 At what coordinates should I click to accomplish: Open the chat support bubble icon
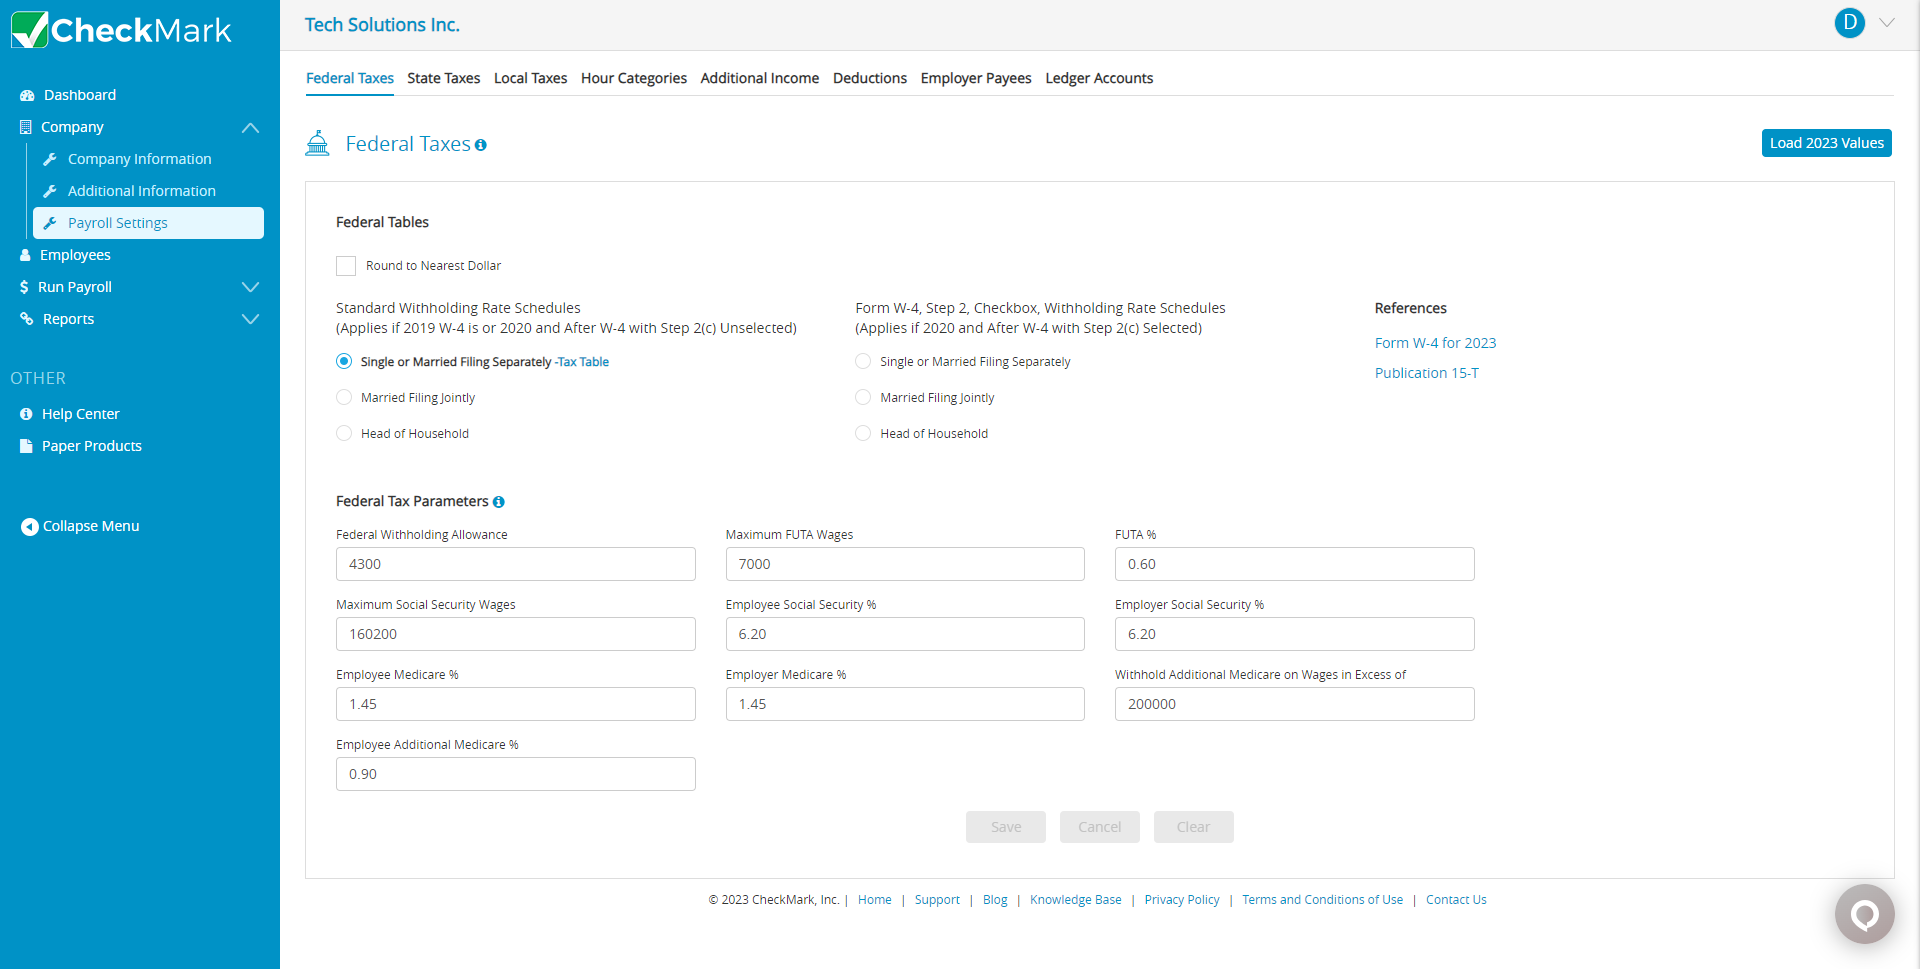click(1864, 914)
